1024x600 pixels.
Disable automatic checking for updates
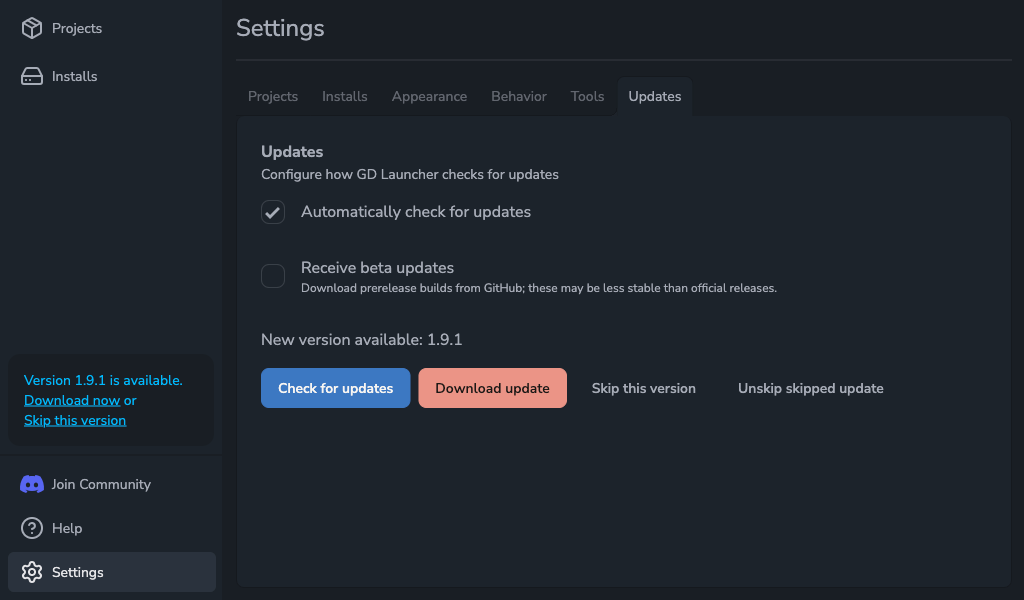pos(272,212)
